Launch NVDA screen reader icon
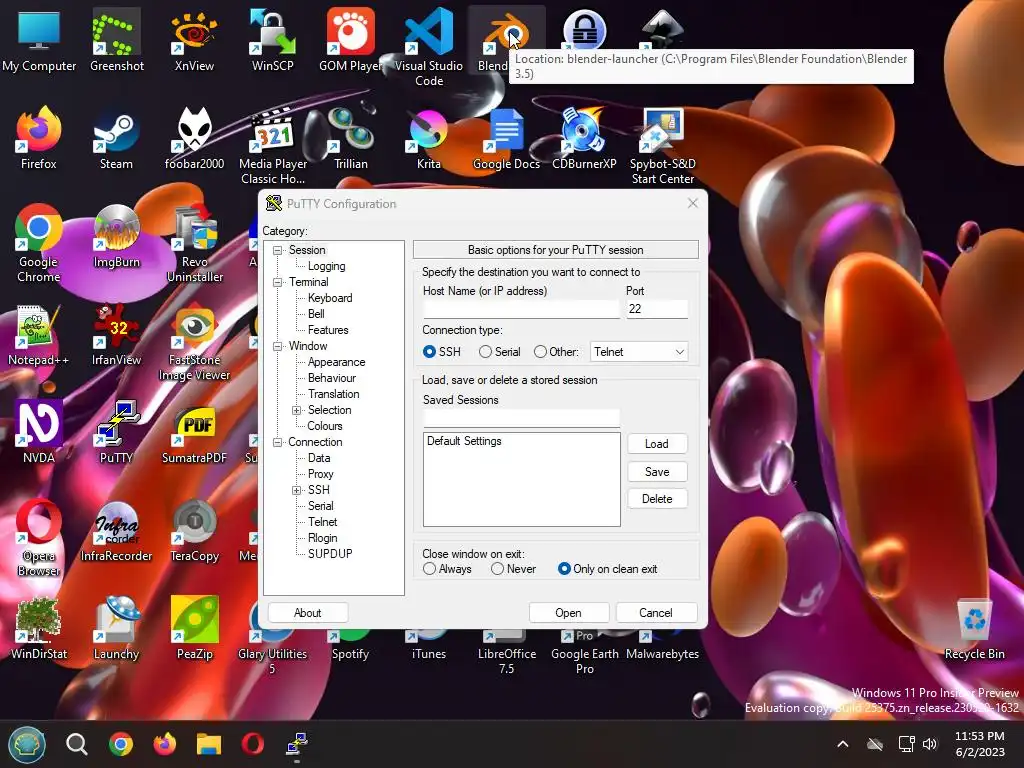The height and width of the screenshot is (768, 1024). pos(39,431)
